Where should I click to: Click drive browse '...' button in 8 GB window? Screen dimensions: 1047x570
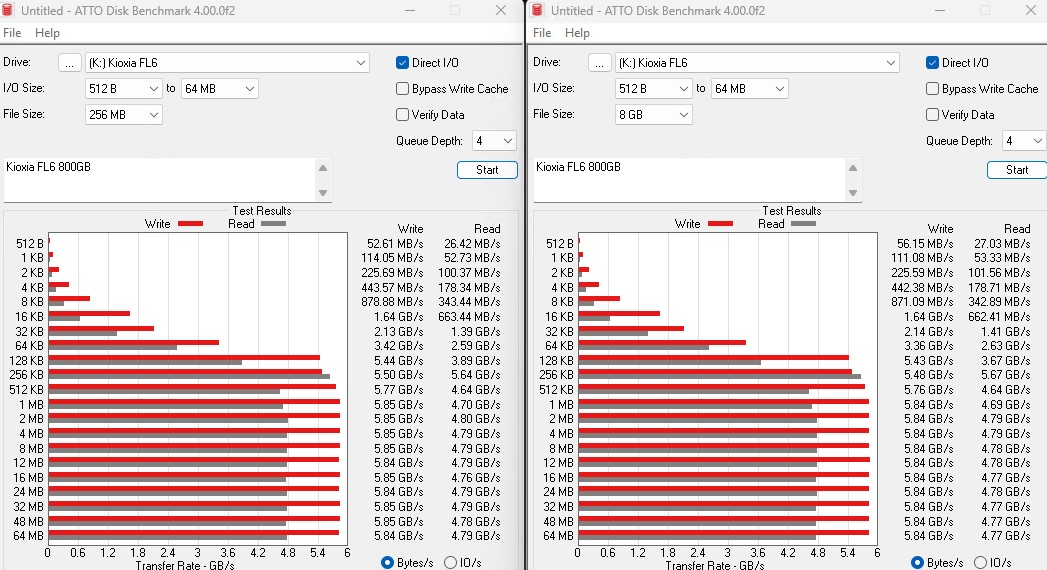[599, 63]
